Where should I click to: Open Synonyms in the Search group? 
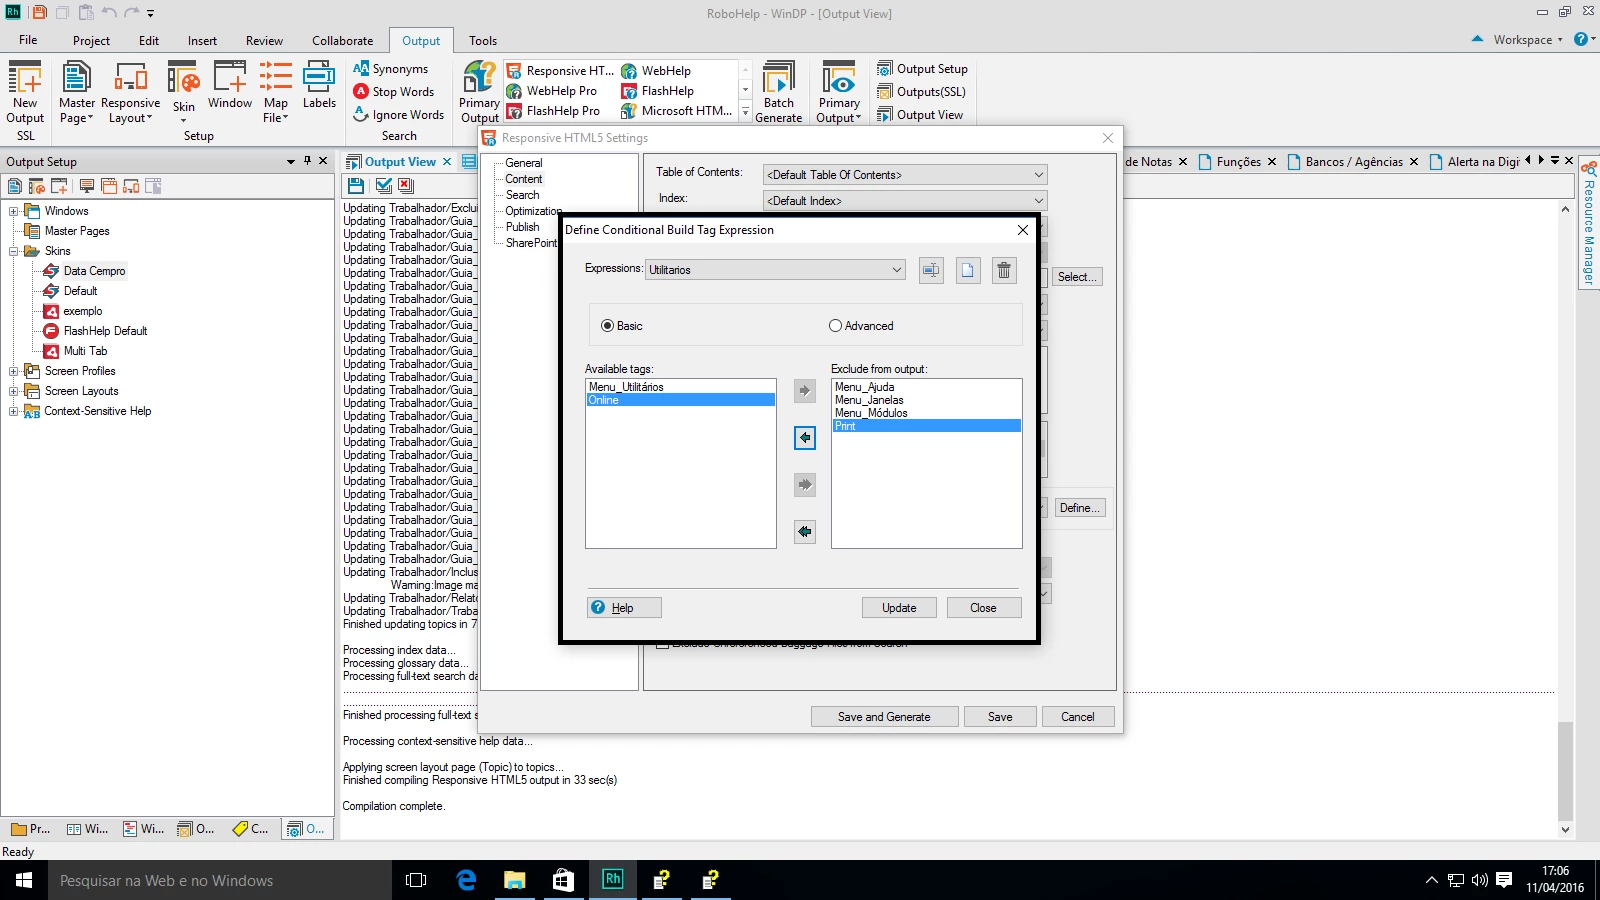pos(391,69)
